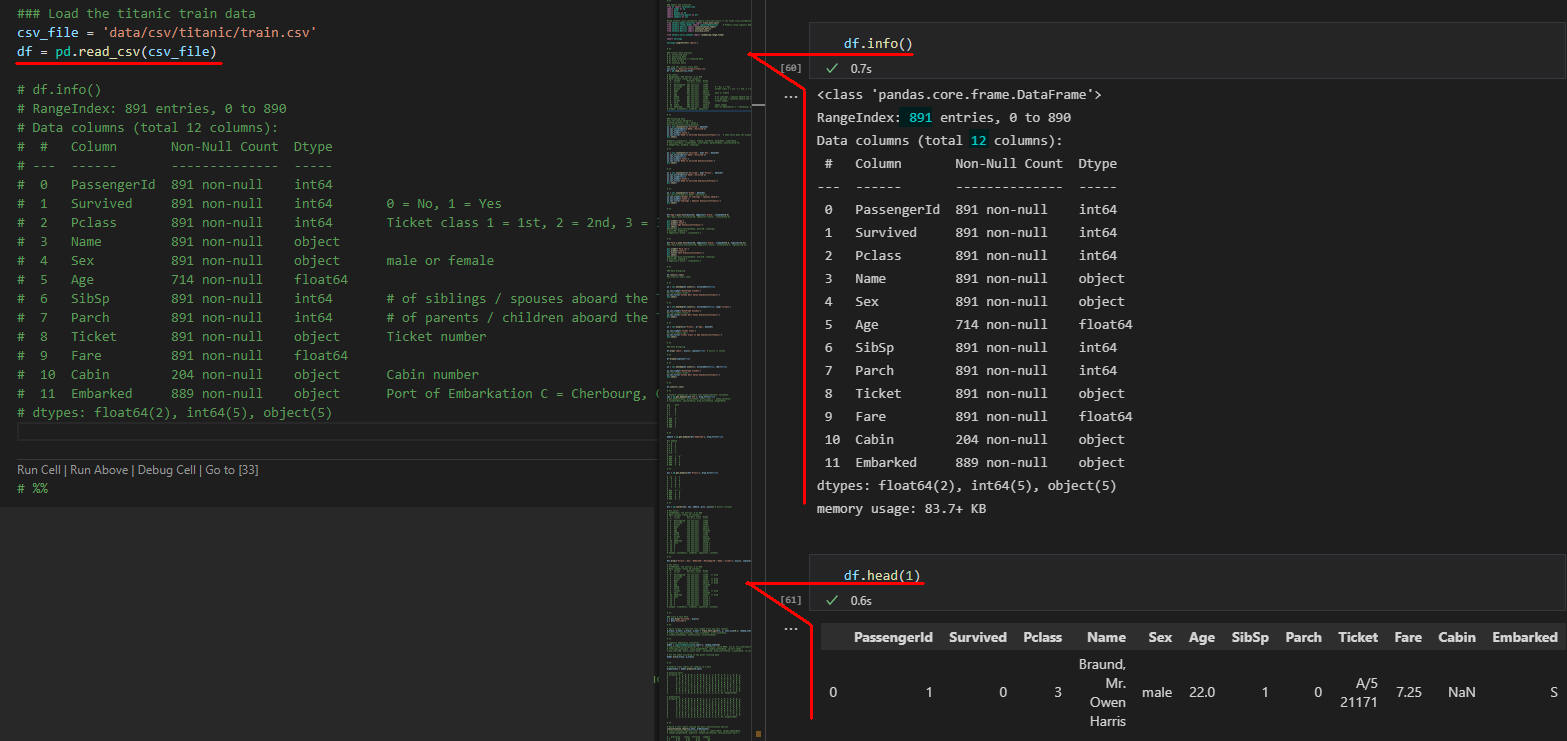Click the code minimap strip
Viewport: 1567px width, 741px height.
(x=707, y=370)
